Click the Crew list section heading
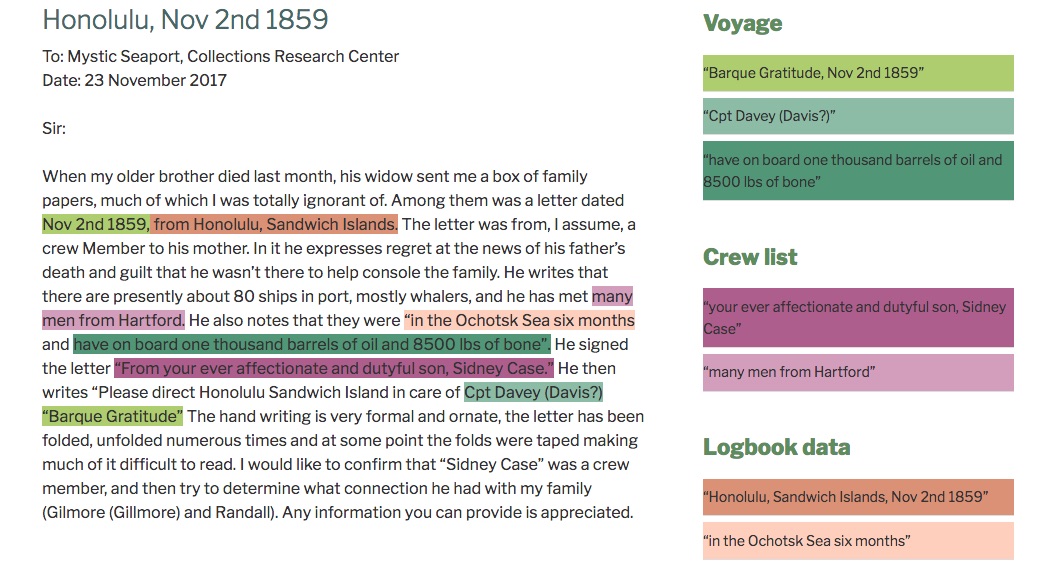1058x576 pixels. (x=750, y=257)
